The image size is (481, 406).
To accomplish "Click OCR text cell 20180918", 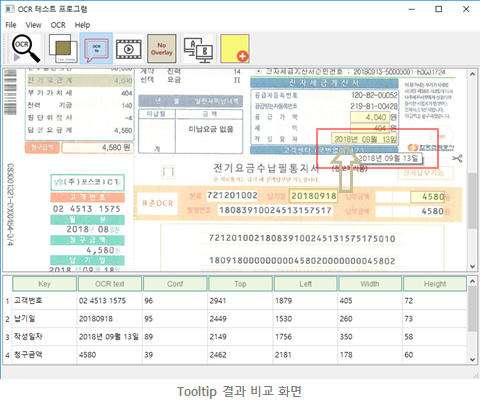I will (x=110, y=319).
